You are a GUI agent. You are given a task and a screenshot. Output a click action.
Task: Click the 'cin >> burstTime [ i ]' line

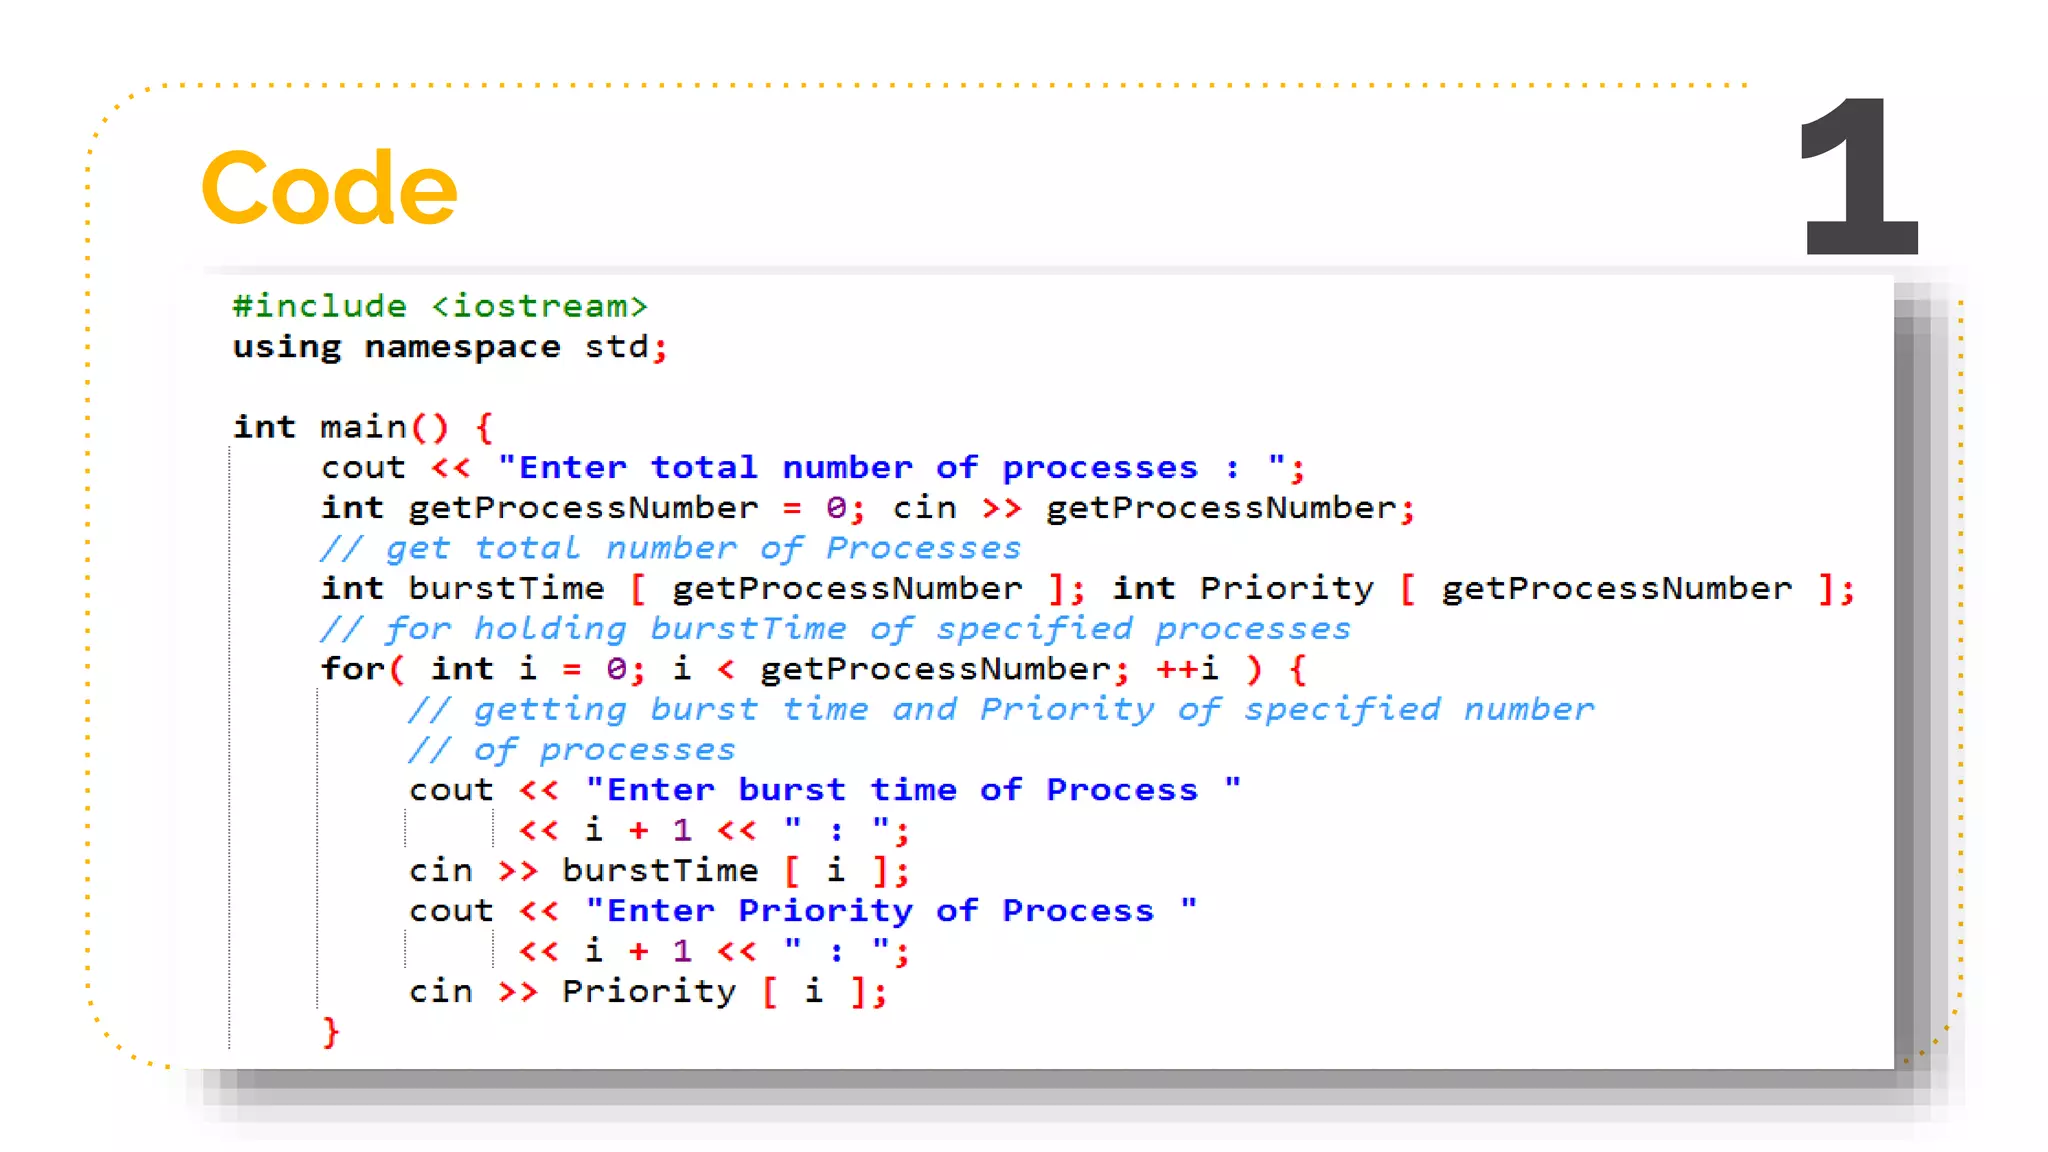click(x=658, y=871)
